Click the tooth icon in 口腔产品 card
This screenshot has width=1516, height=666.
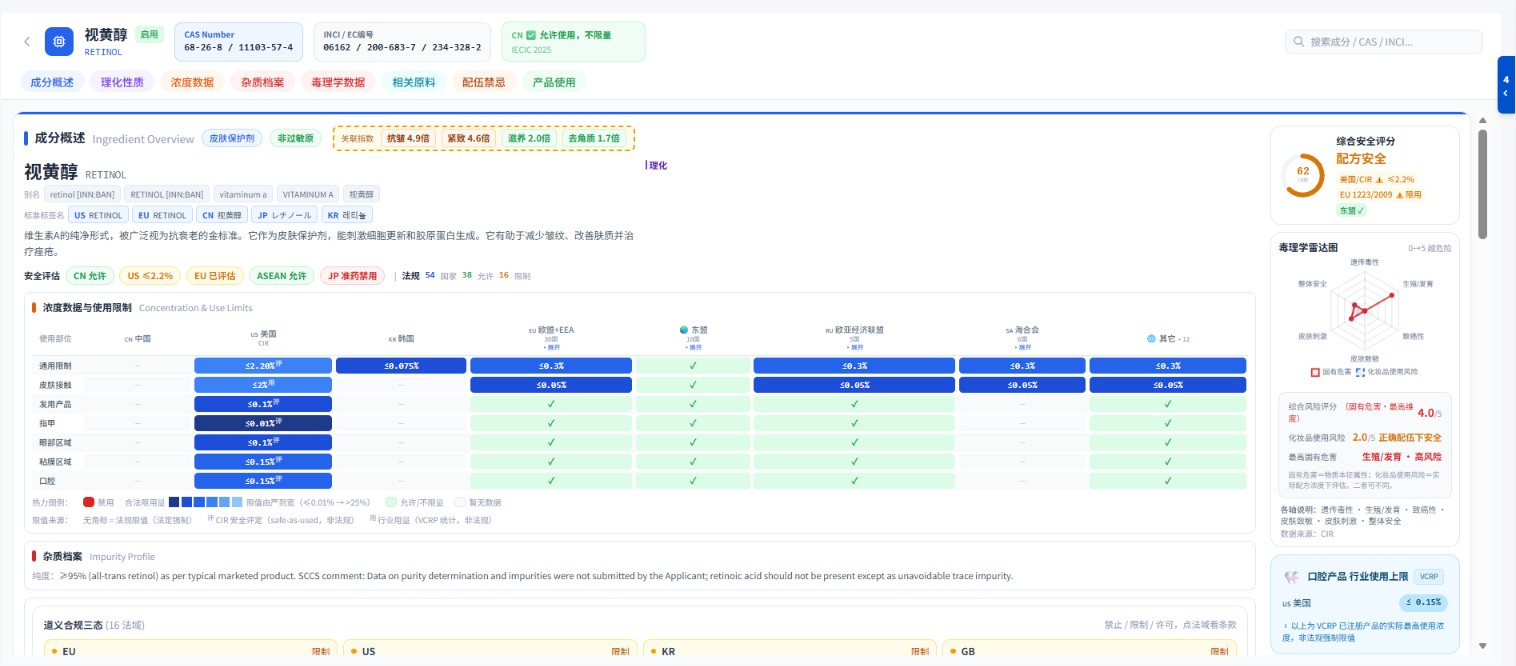1291,577
